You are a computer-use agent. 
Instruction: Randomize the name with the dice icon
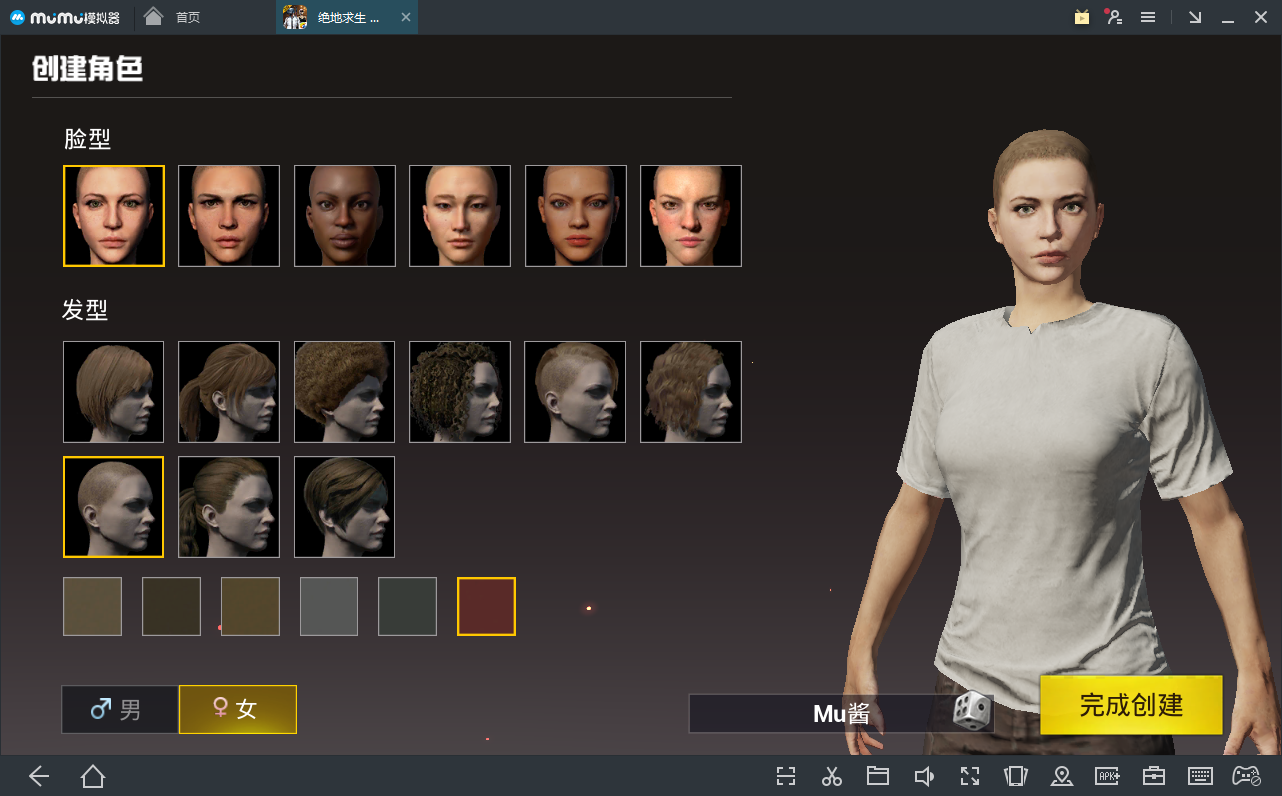pyautogui.click(x=971, y=711)
